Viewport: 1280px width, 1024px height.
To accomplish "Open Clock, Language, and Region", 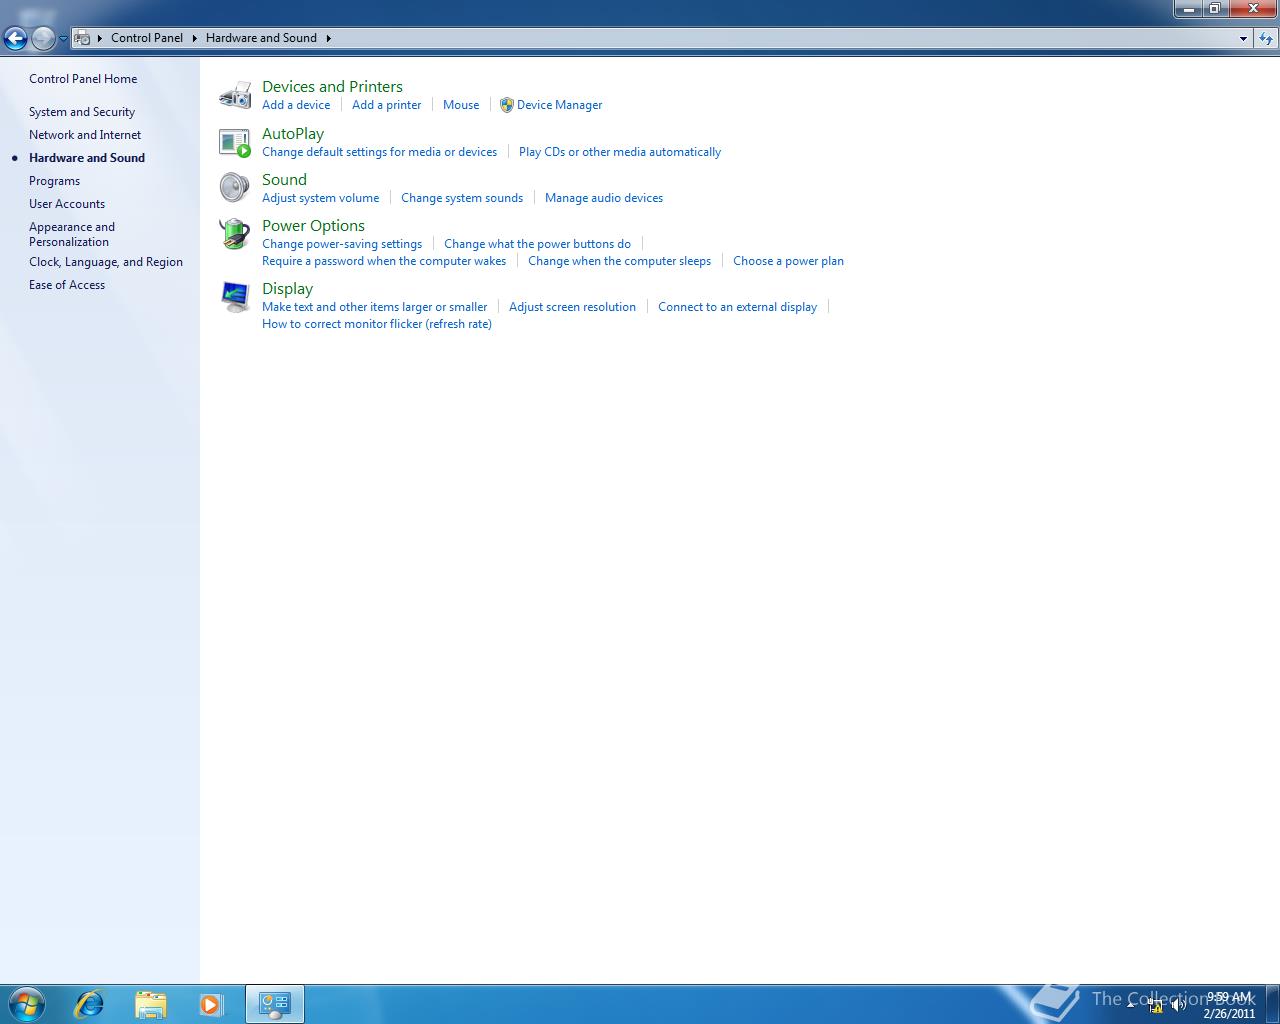I will (106, 262).
